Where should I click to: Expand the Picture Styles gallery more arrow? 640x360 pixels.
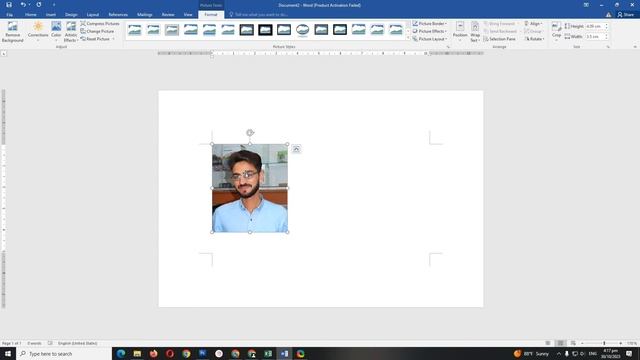408,38
